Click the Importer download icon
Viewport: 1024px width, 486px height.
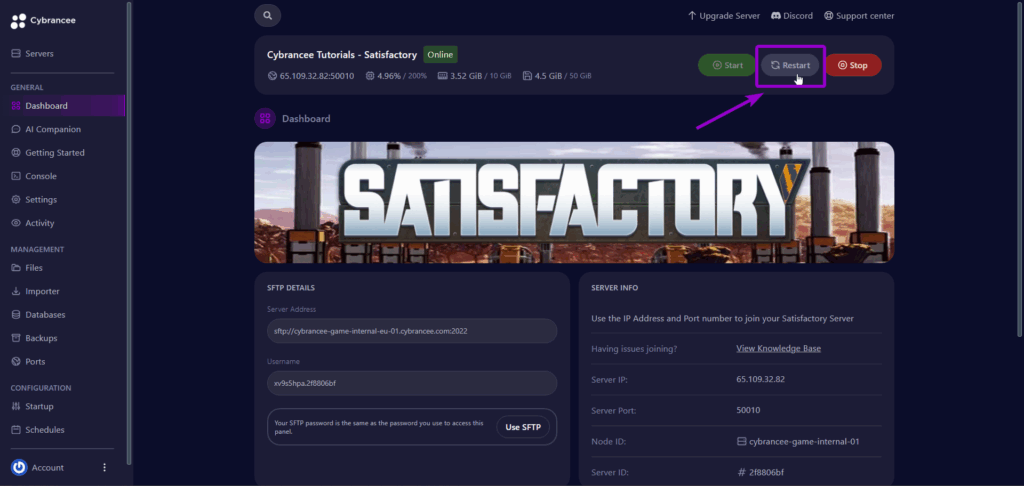pos(16,291)
